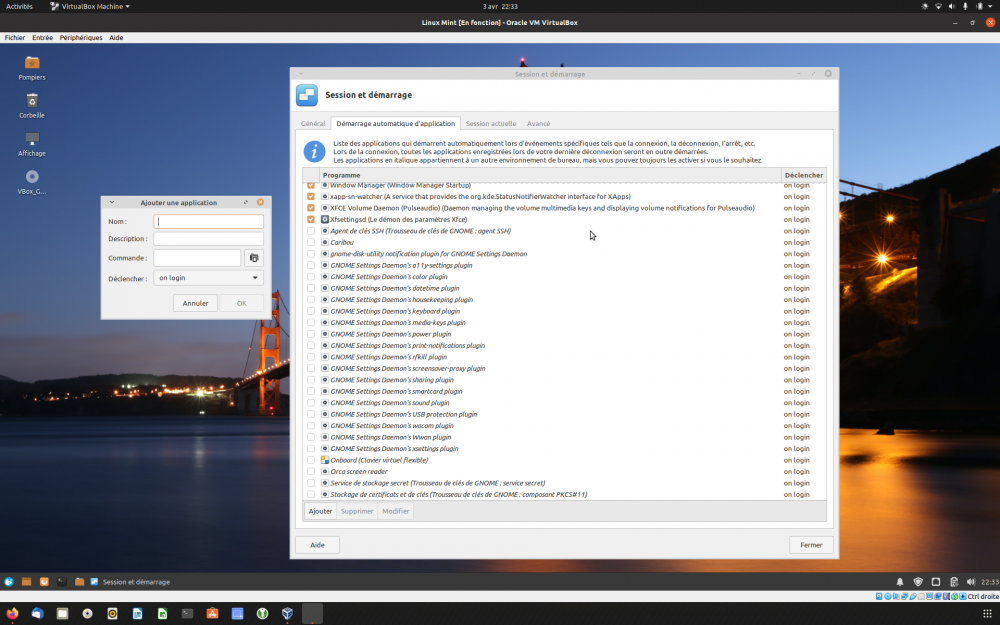This screenshot has height=625, width=1000.
Task: Click the Annuler button
Action: pos(195,303)
